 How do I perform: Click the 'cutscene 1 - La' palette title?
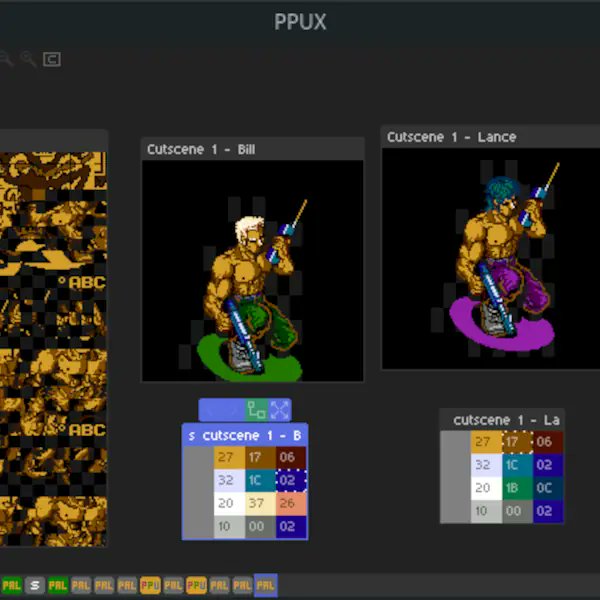coord(506,420)
